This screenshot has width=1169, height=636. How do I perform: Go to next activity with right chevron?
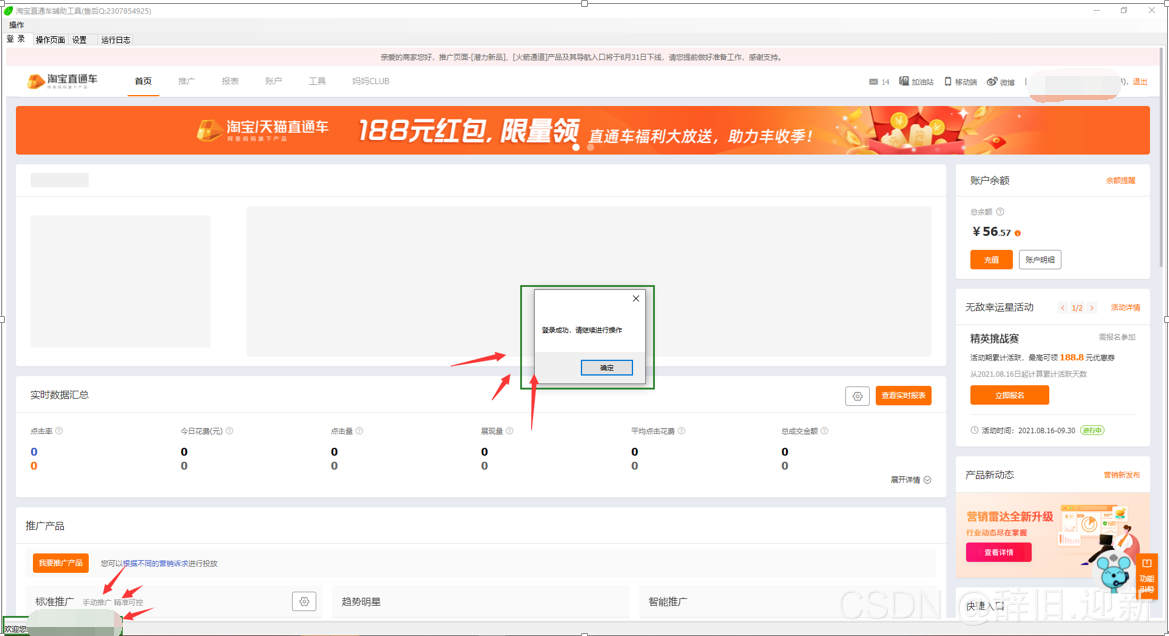pos(1091,308)
